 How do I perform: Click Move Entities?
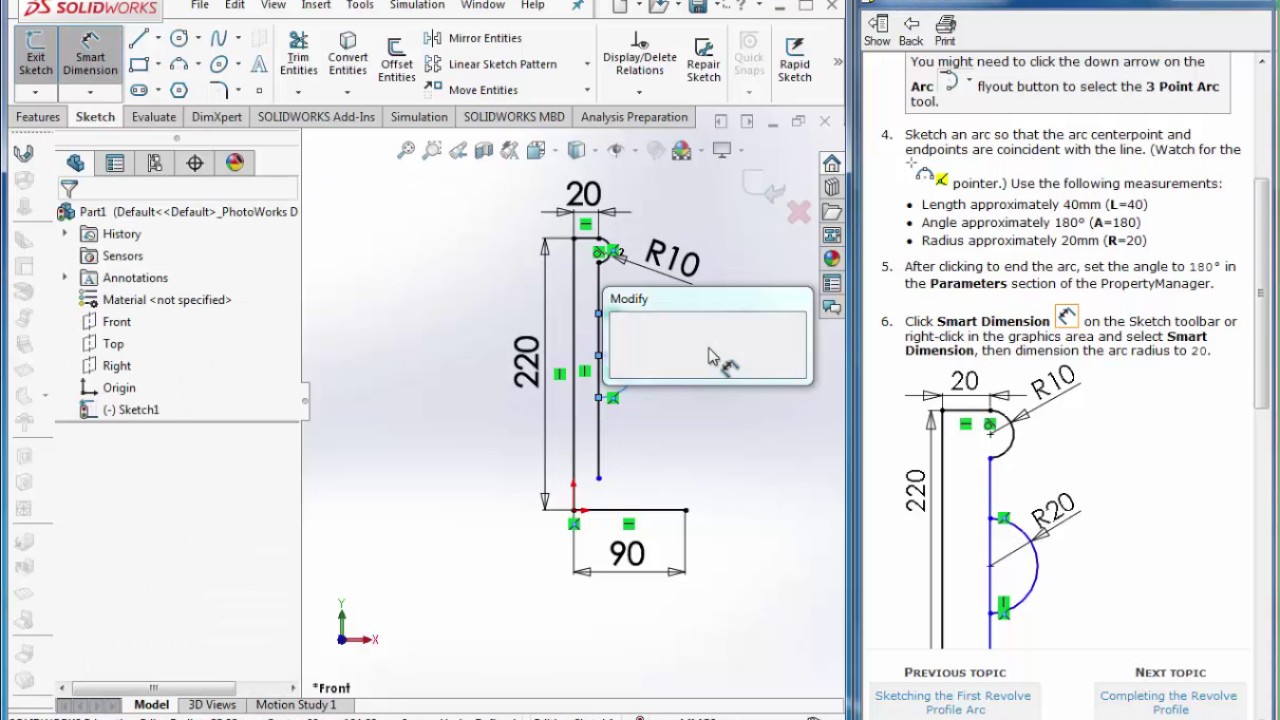[x=471, y=90]
